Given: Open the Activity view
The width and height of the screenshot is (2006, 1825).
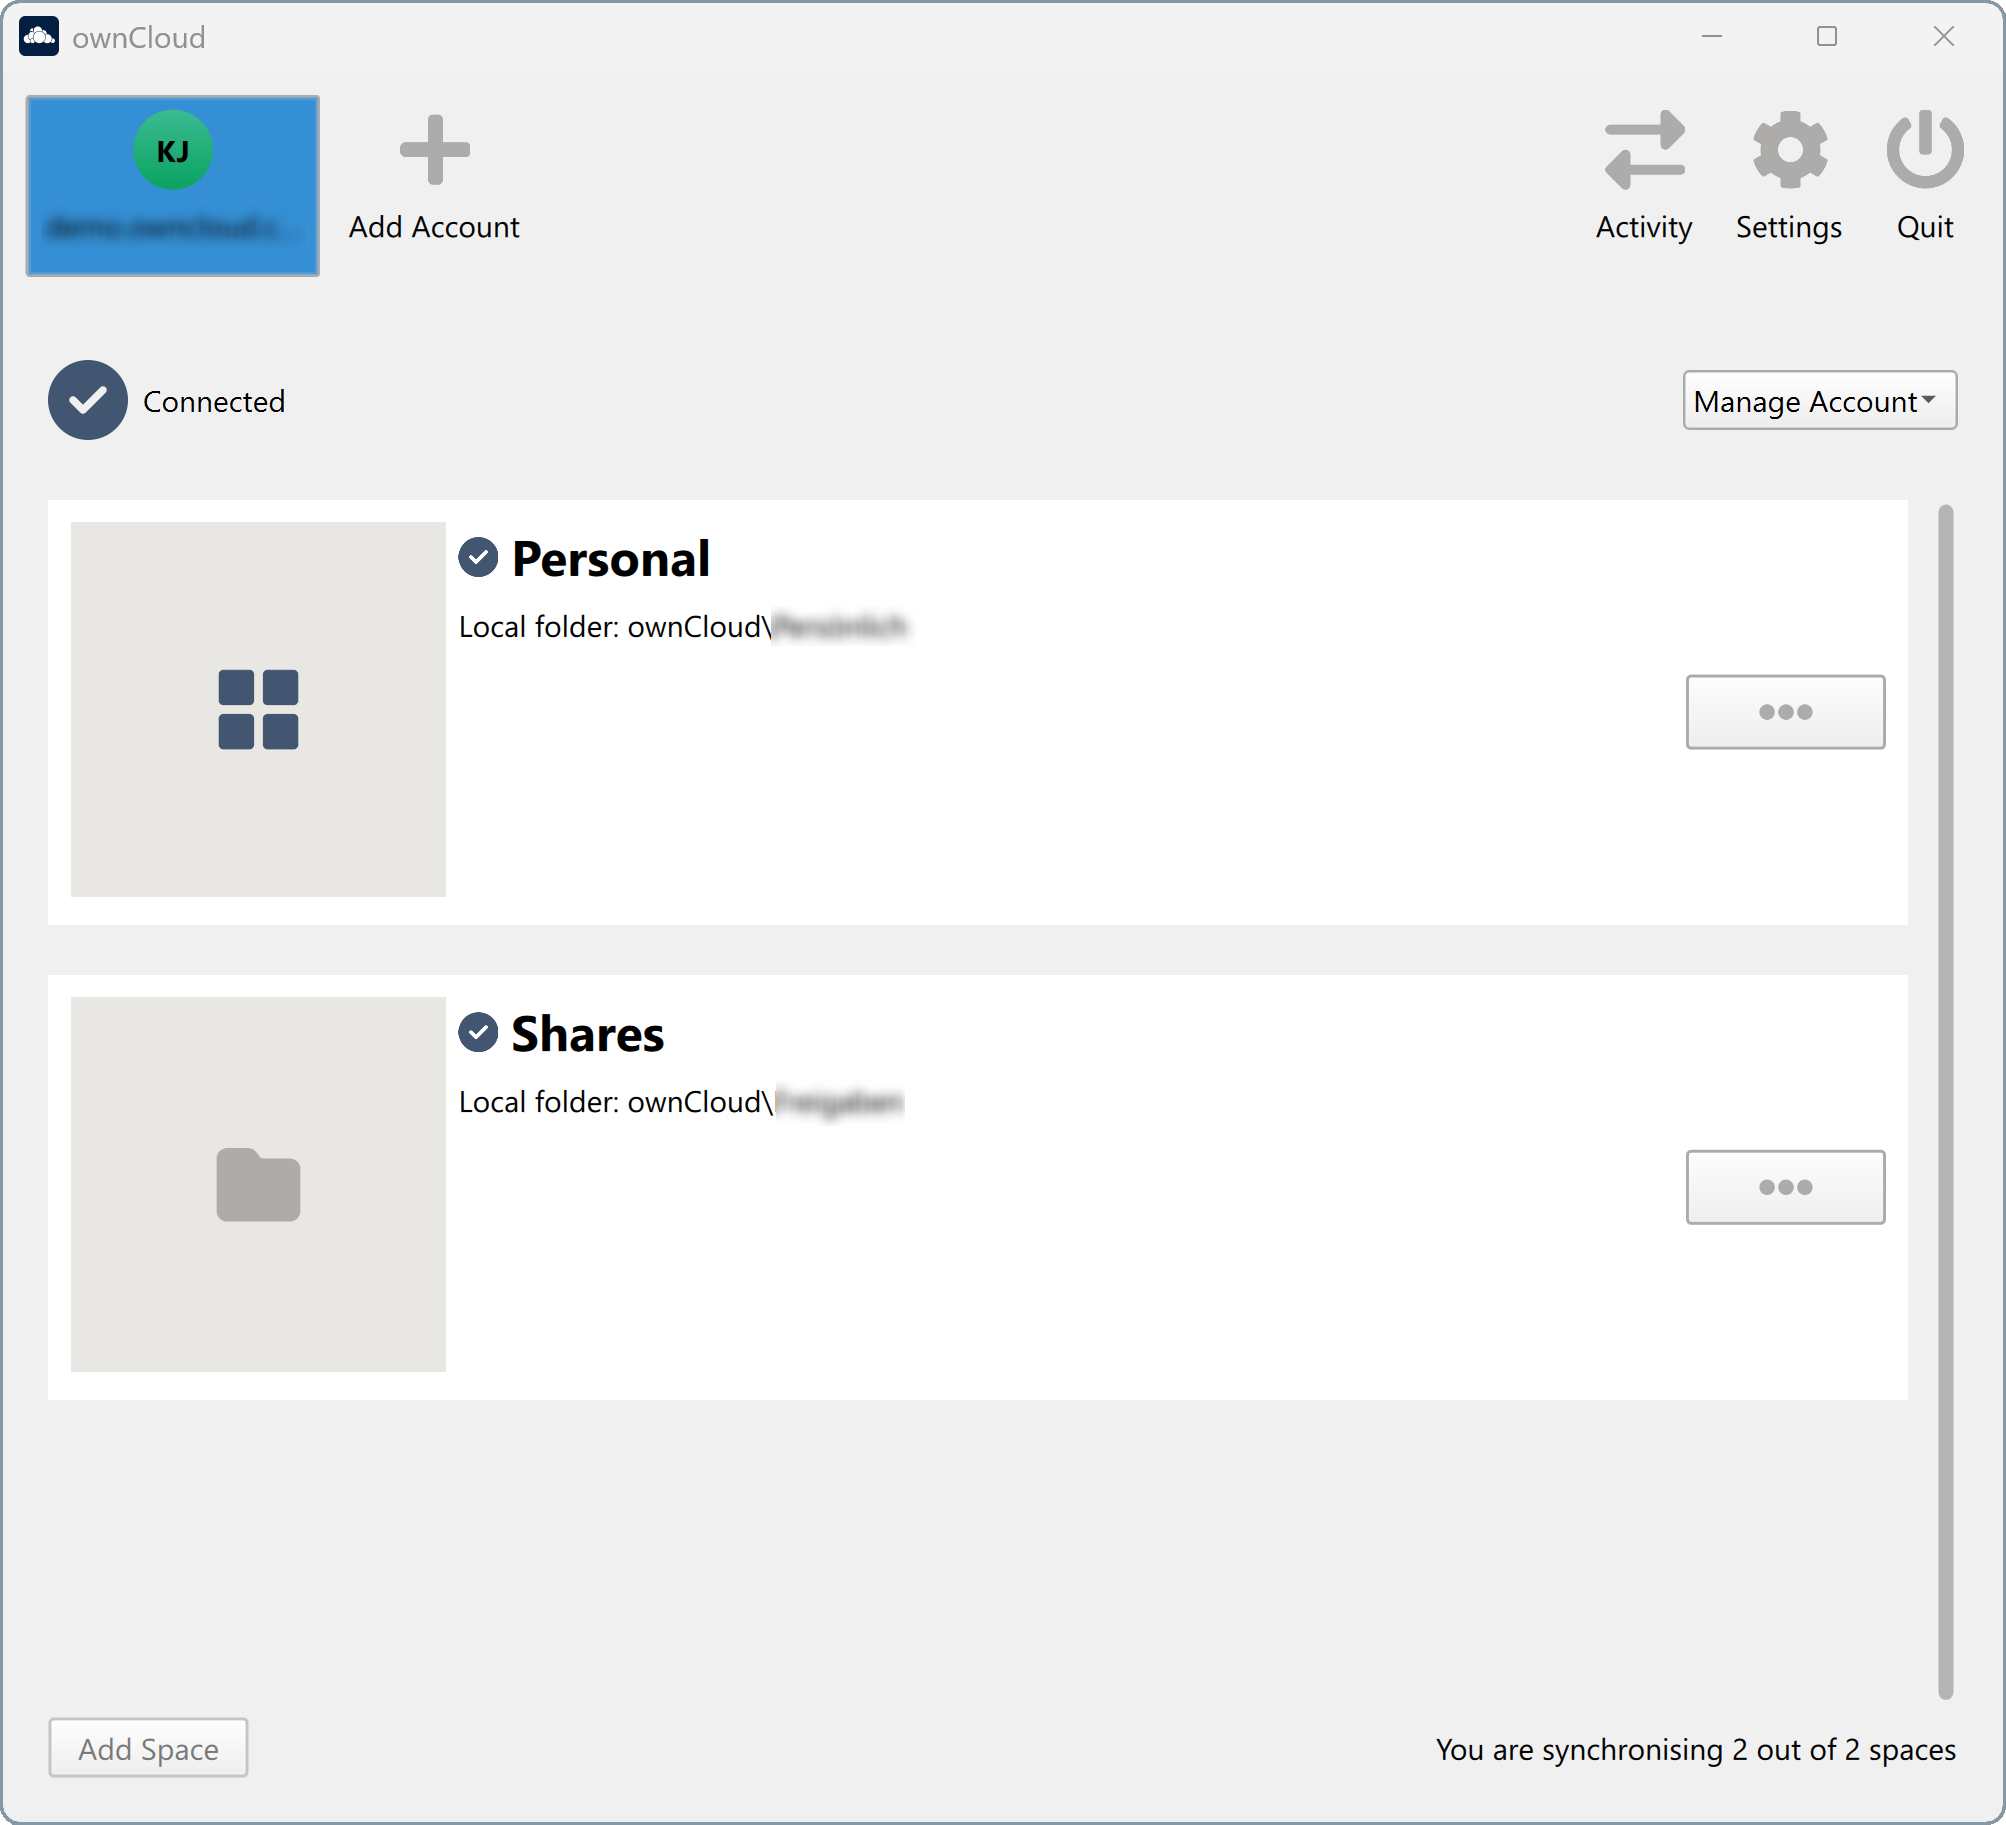Looking at the screenshot, I should tap(1644, 177).
